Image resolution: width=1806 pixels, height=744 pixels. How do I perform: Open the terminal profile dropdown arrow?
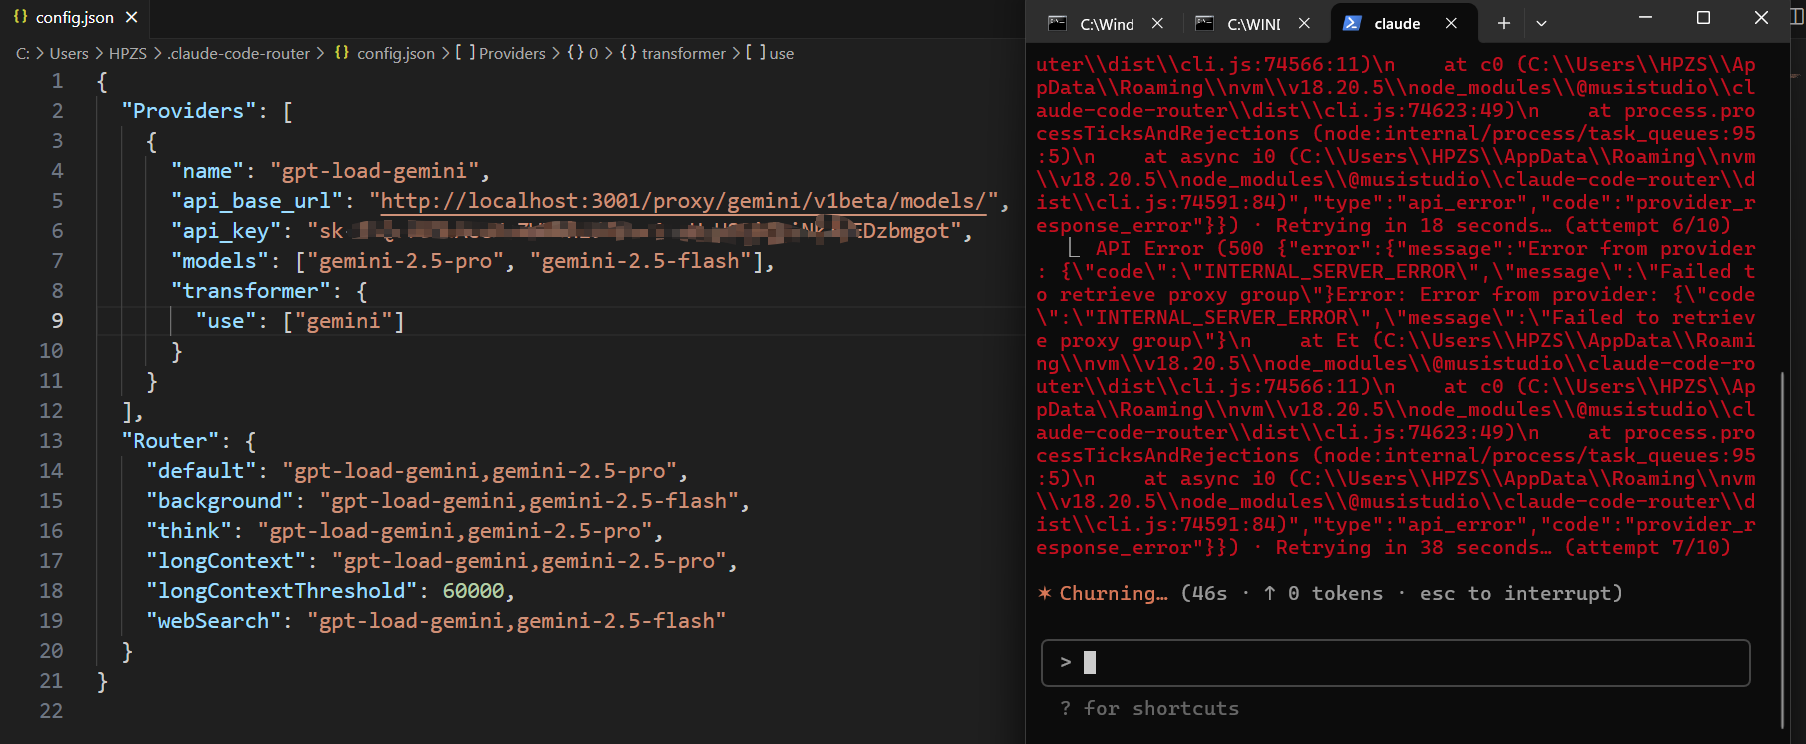1541,23
